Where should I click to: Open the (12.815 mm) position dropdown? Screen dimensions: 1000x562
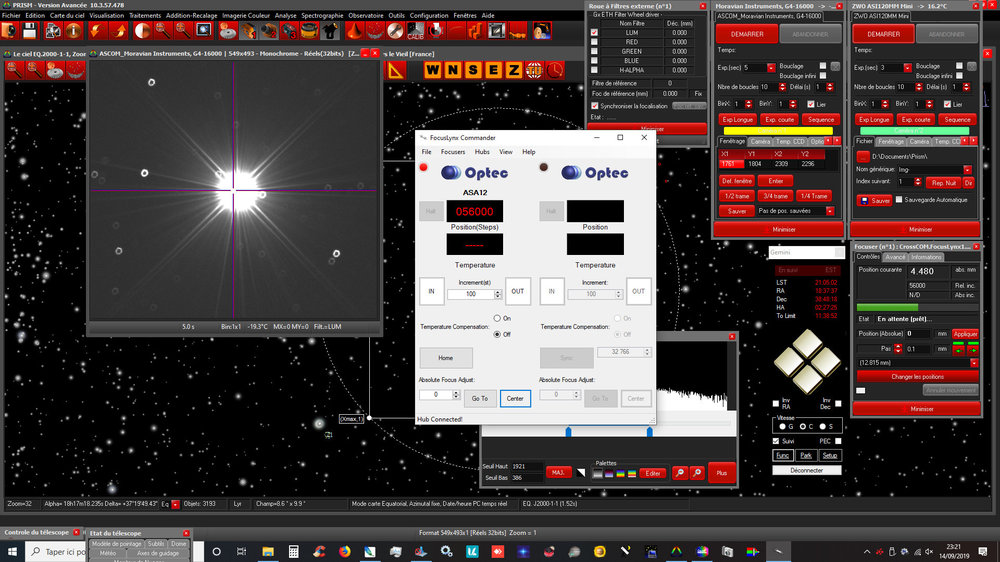pyautogui.click(x=974, y=363)
